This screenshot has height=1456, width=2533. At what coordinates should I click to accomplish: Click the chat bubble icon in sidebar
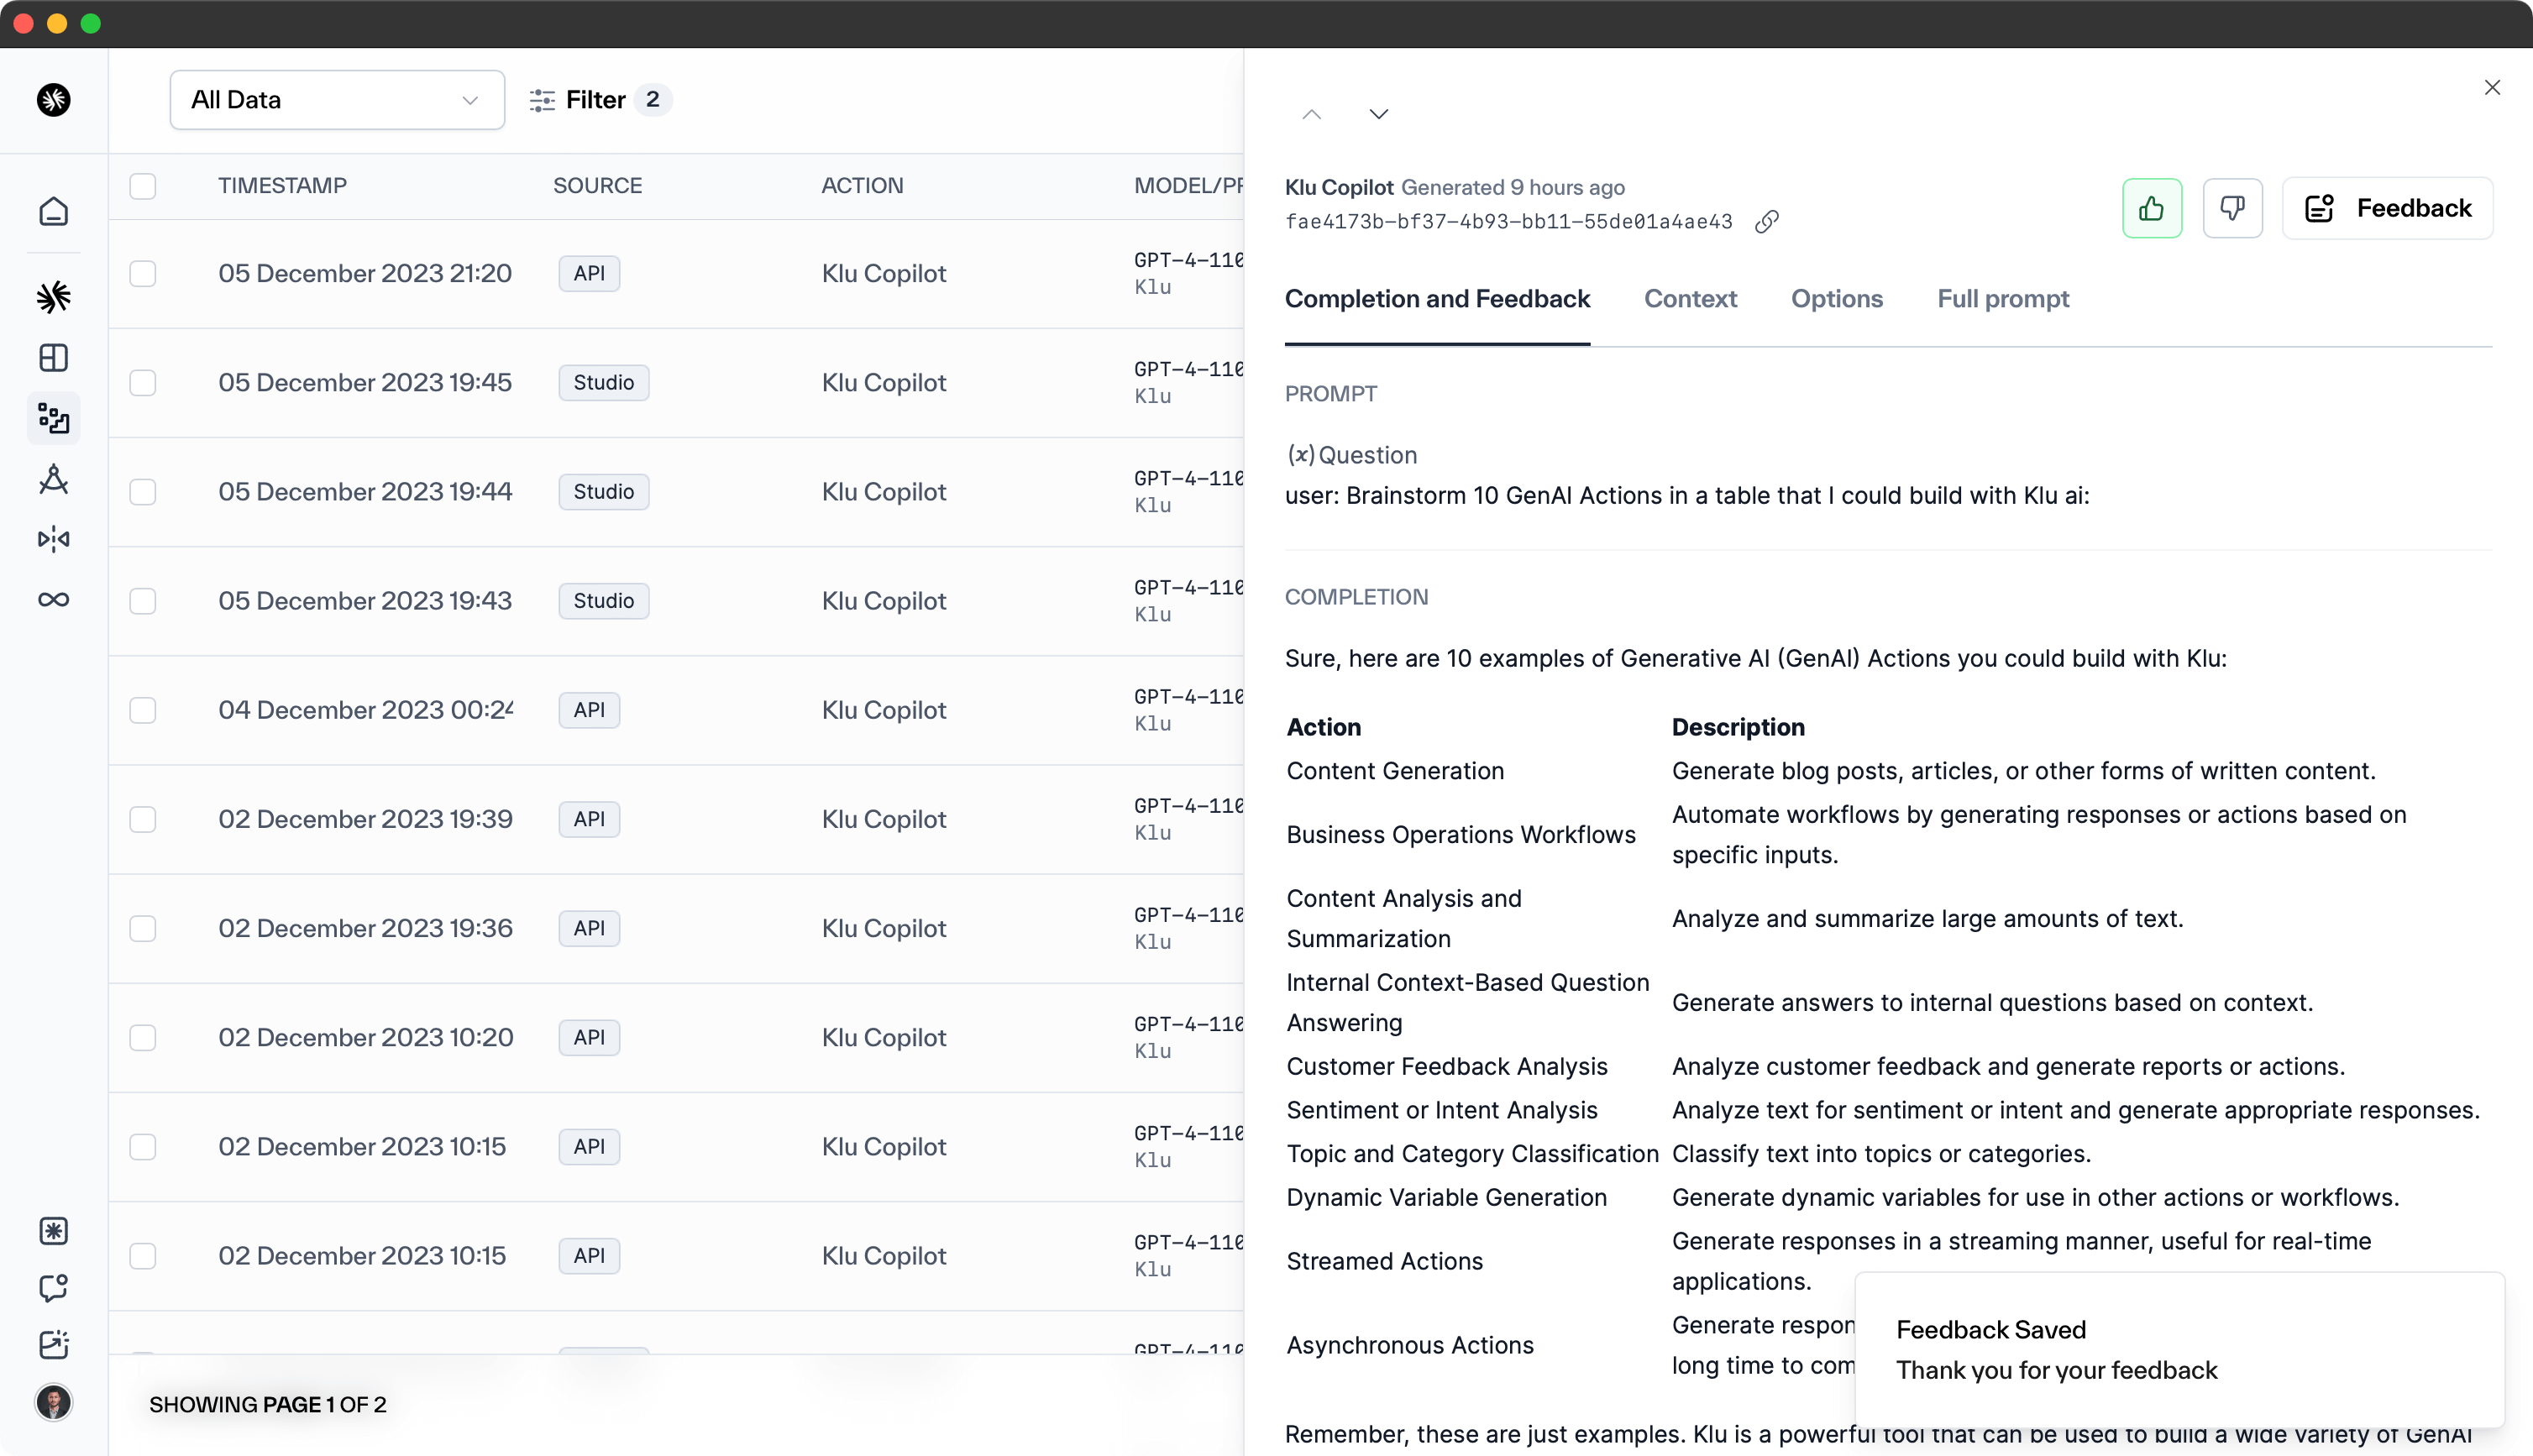point(54,1287)
